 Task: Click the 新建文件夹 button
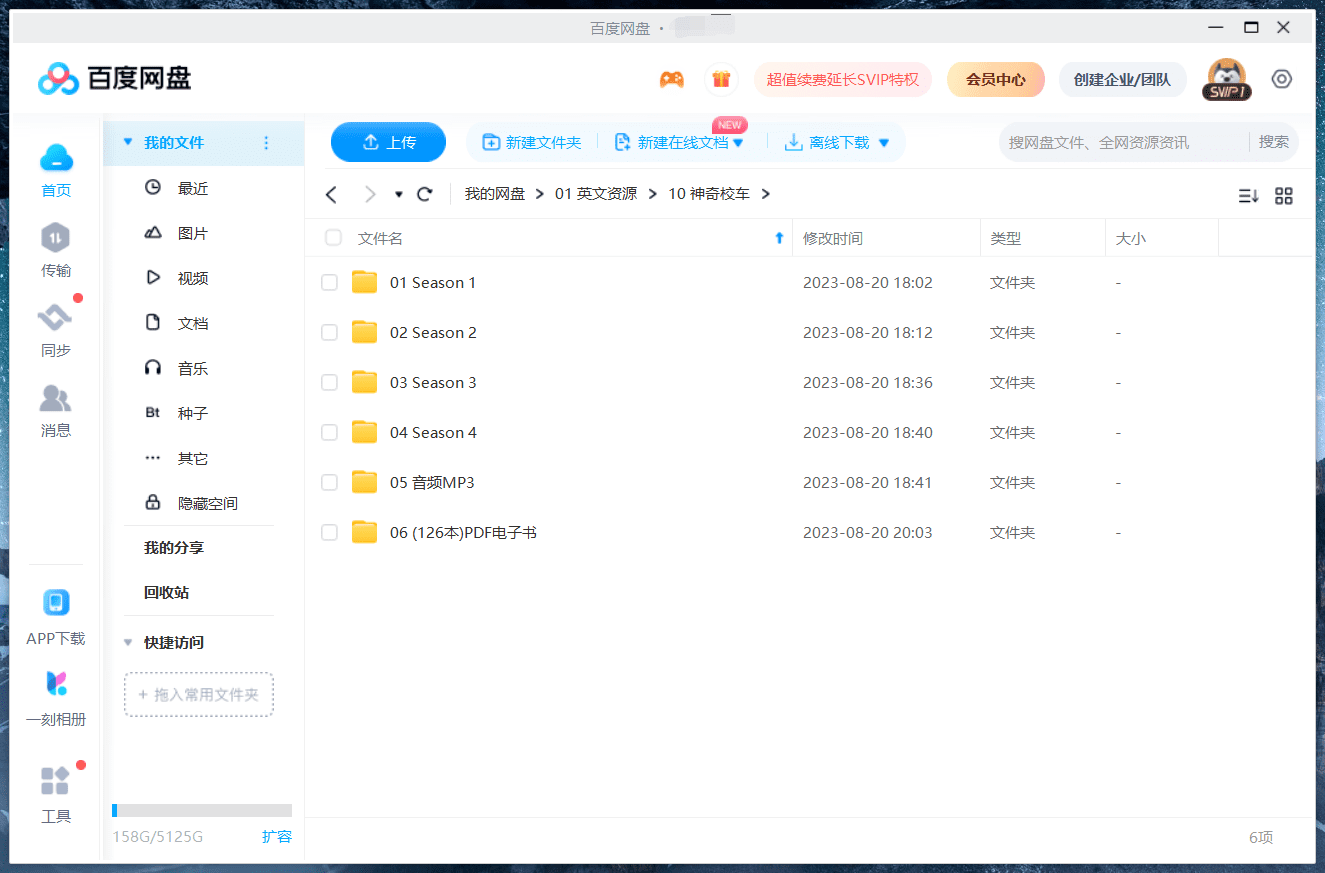pyautogui.click(x=532, y=143)
